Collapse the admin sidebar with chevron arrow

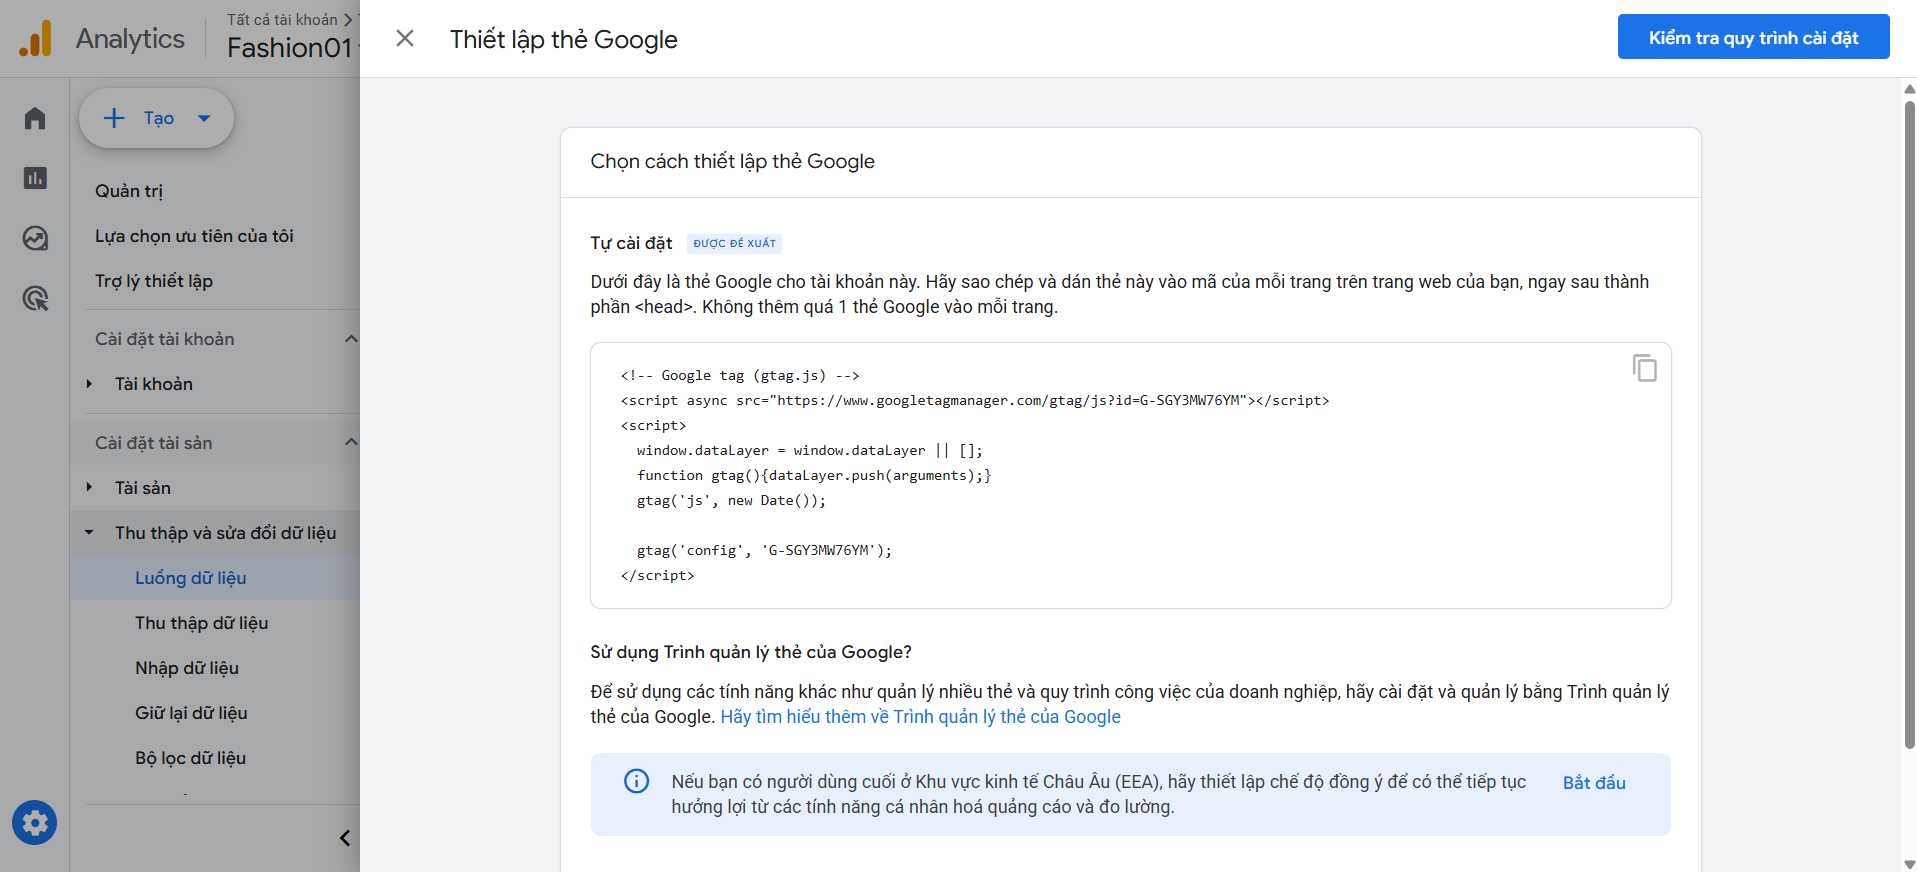click(x=345, y=838)
